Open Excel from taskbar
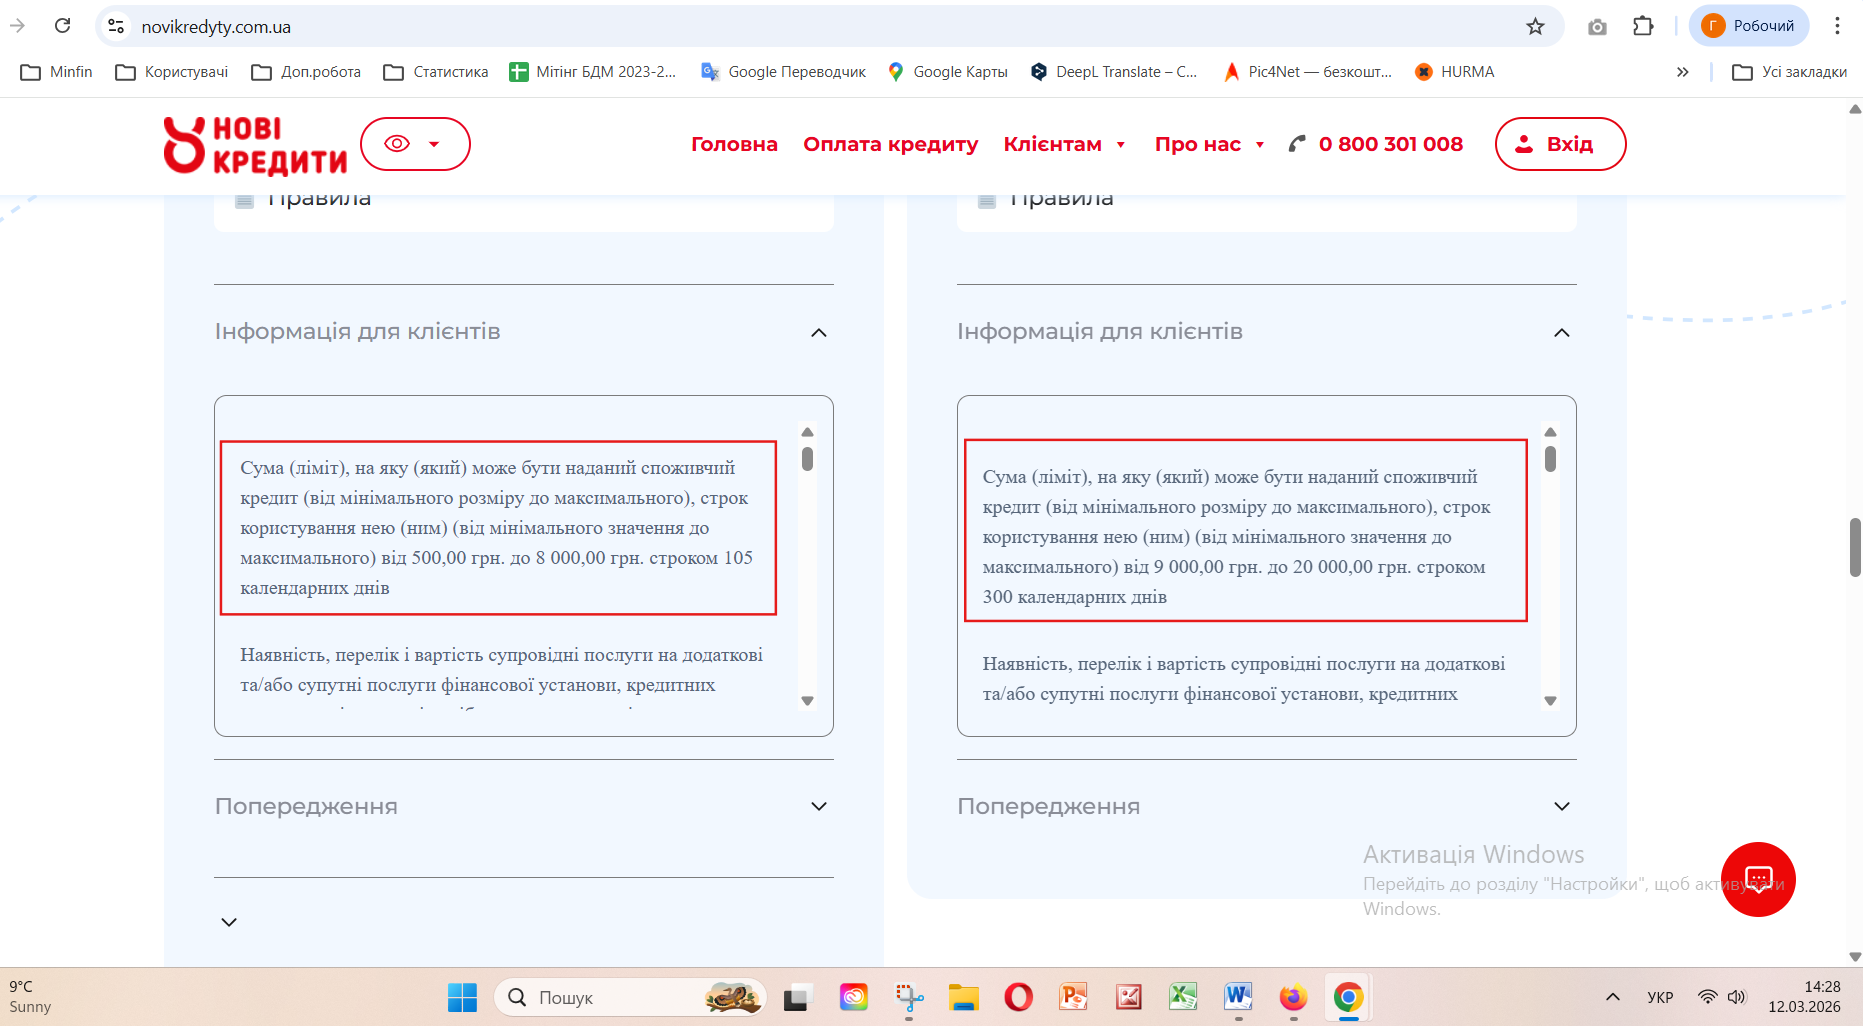 [1184, 997]
